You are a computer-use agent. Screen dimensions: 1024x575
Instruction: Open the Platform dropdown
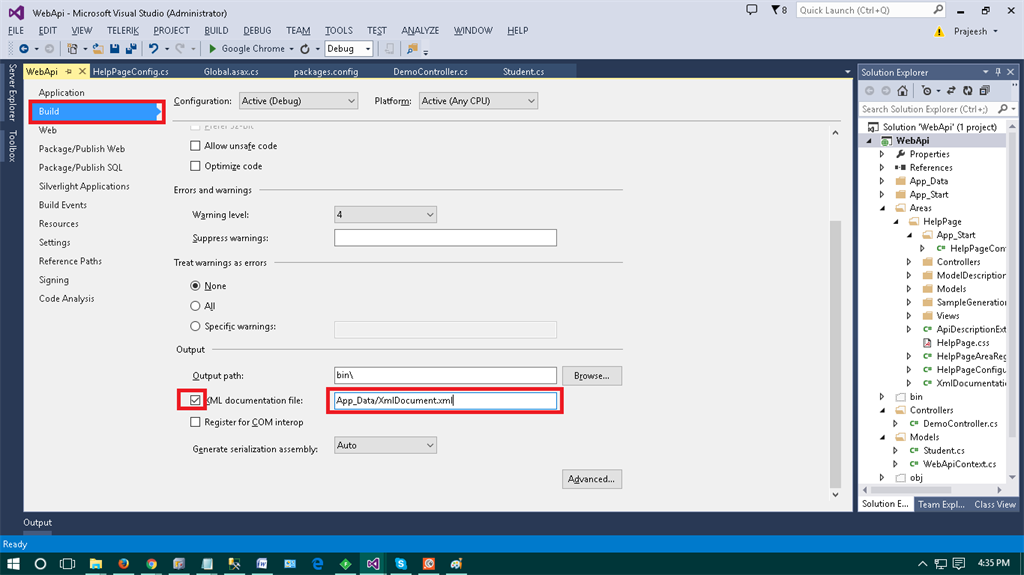tap(478, 101)
